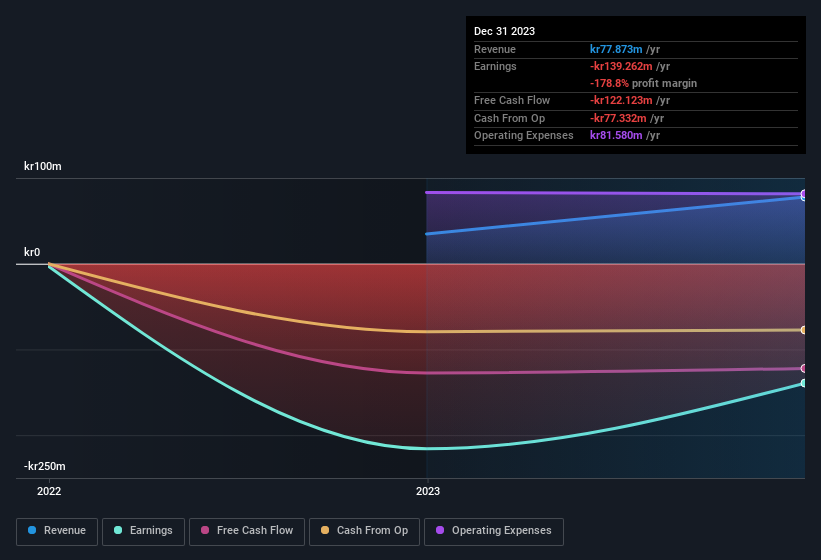This screenshot has height=560, width=821.
Task: Toggle the Revenue legend button
Action: pyautogui.click(x=57, y=531)
